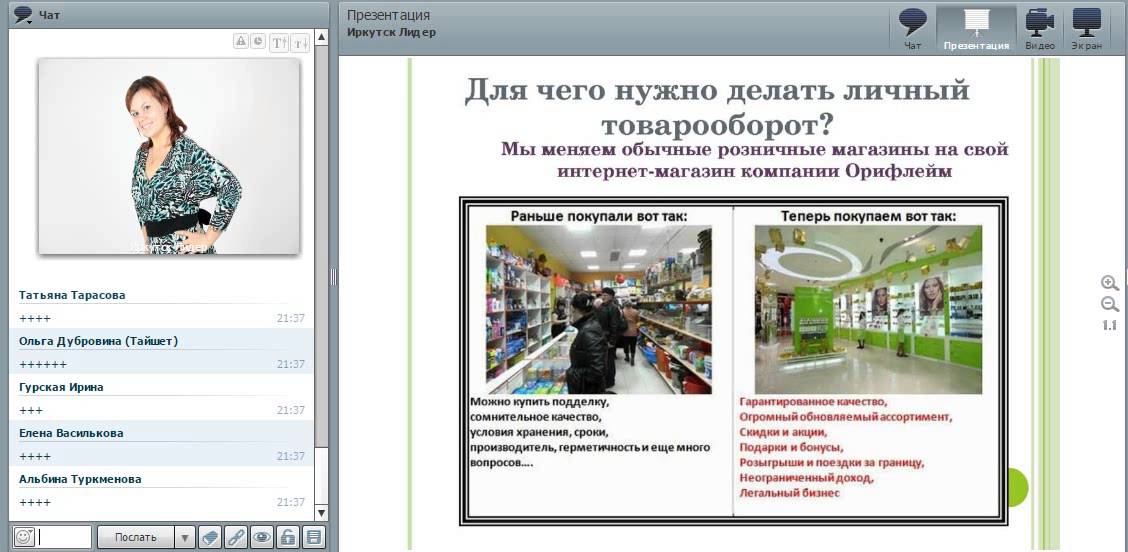This screenshot has width=1128, height=552.
Task: Decrease chat text size with the T-down icon
Action: (300, 42)
